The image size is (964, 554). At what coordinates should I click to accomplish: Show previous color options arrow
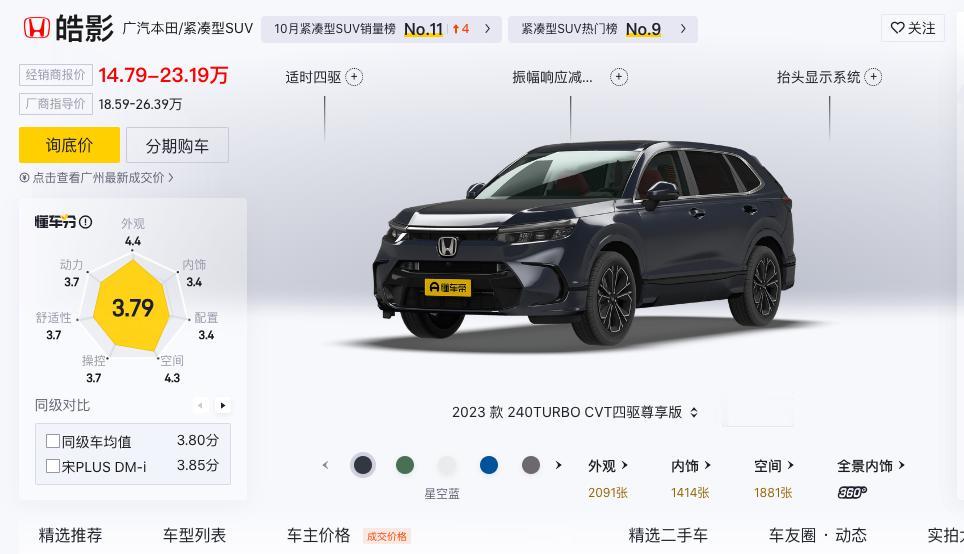(325, 465)
